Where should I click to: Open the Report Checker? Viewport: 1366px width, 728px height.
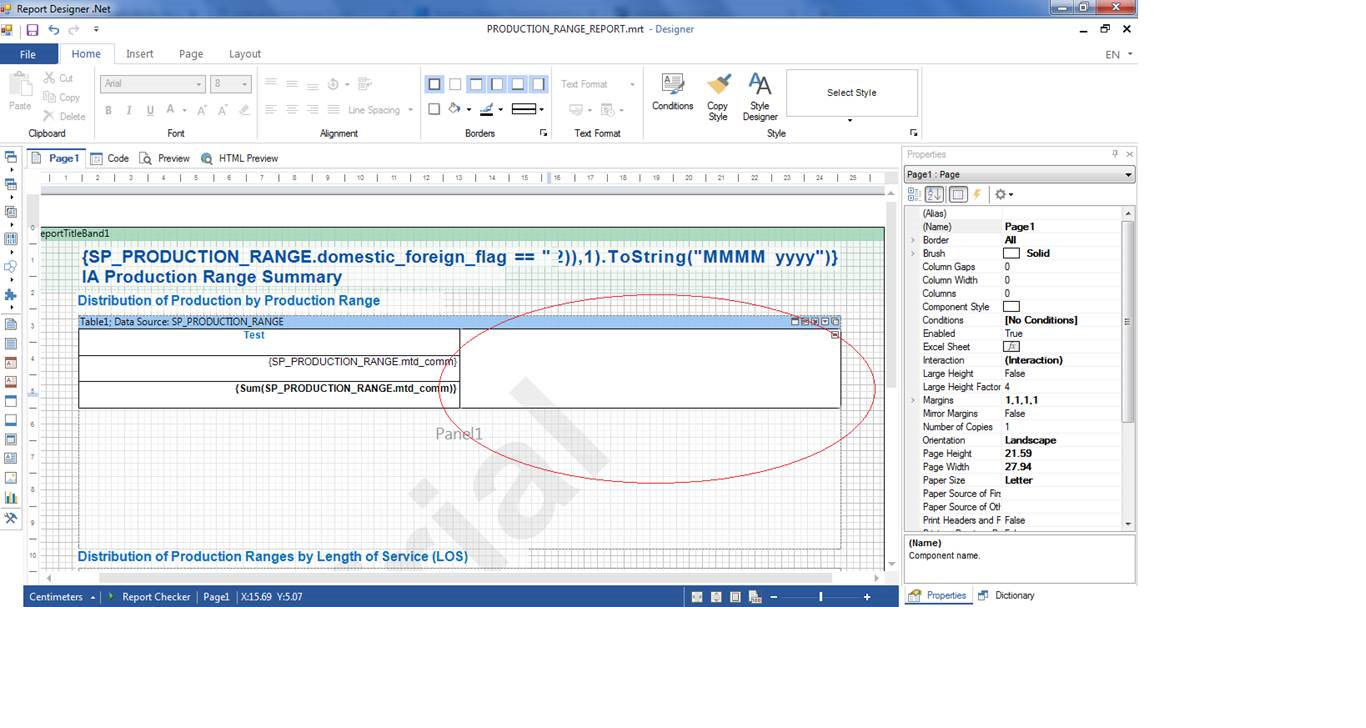click(x=148, y=597)
